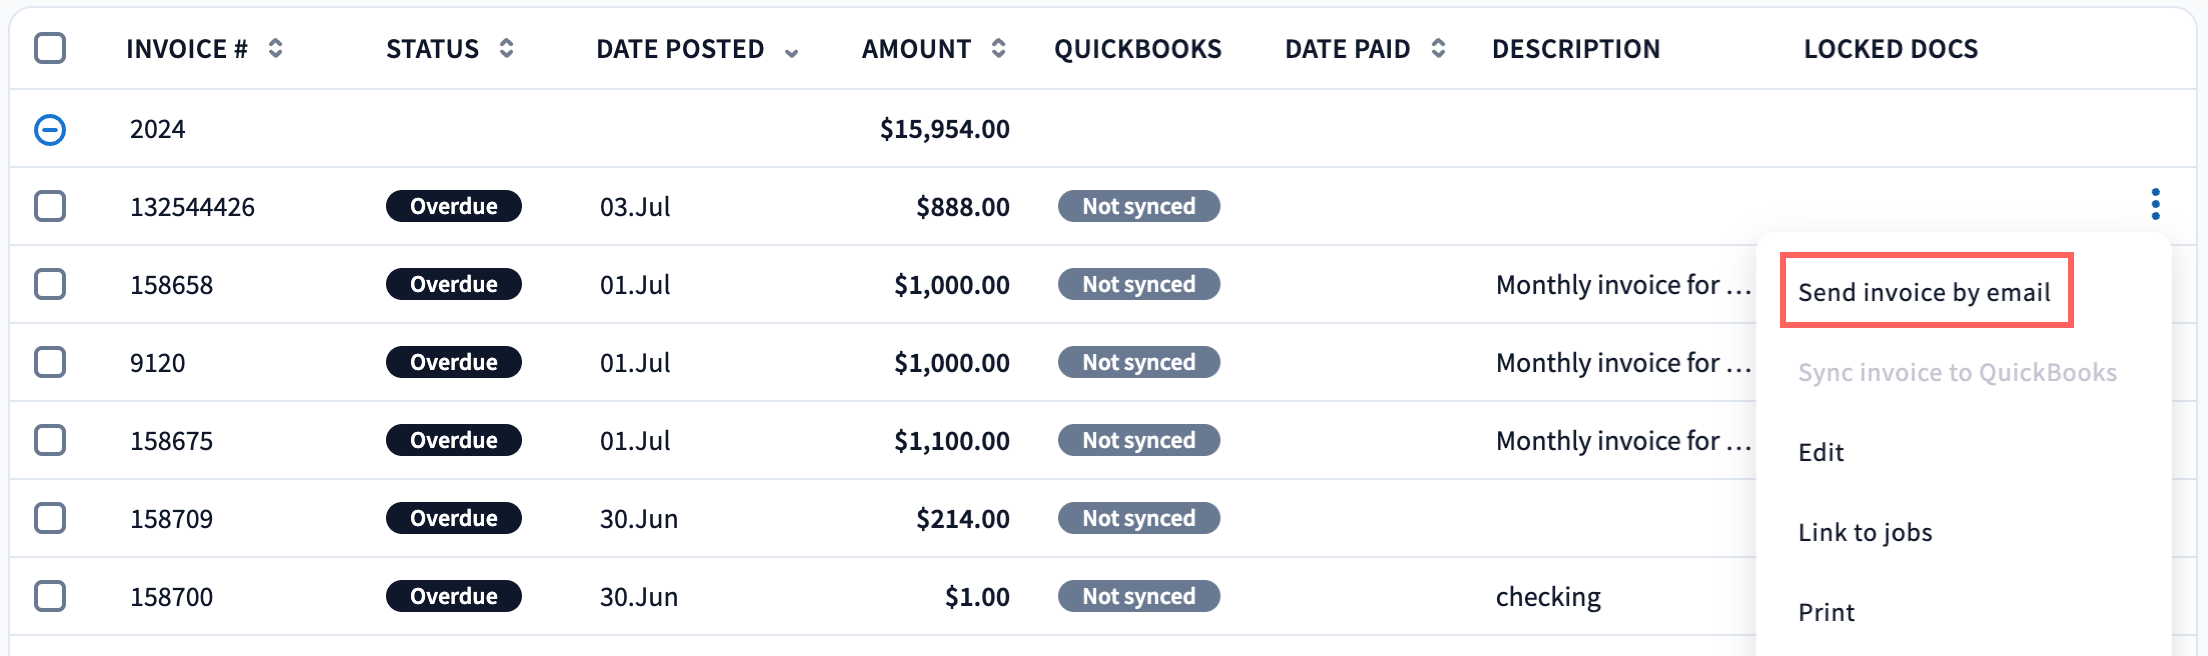Toggle Date Posted sort chevron
The width and height of the screenshot is (2208, 656).
pos(791,52)
